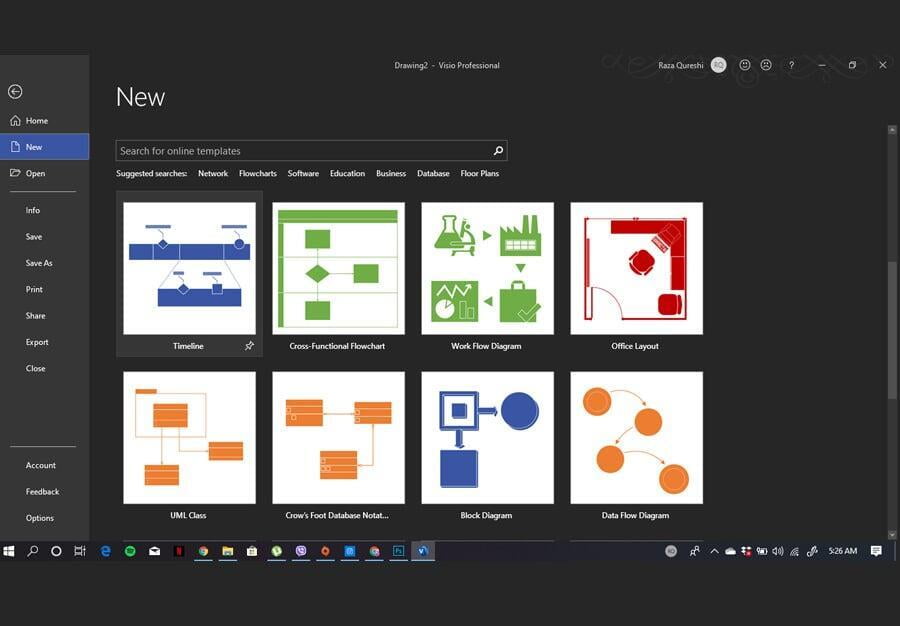Select the Data Flow Diagram template

pos(637,438)
